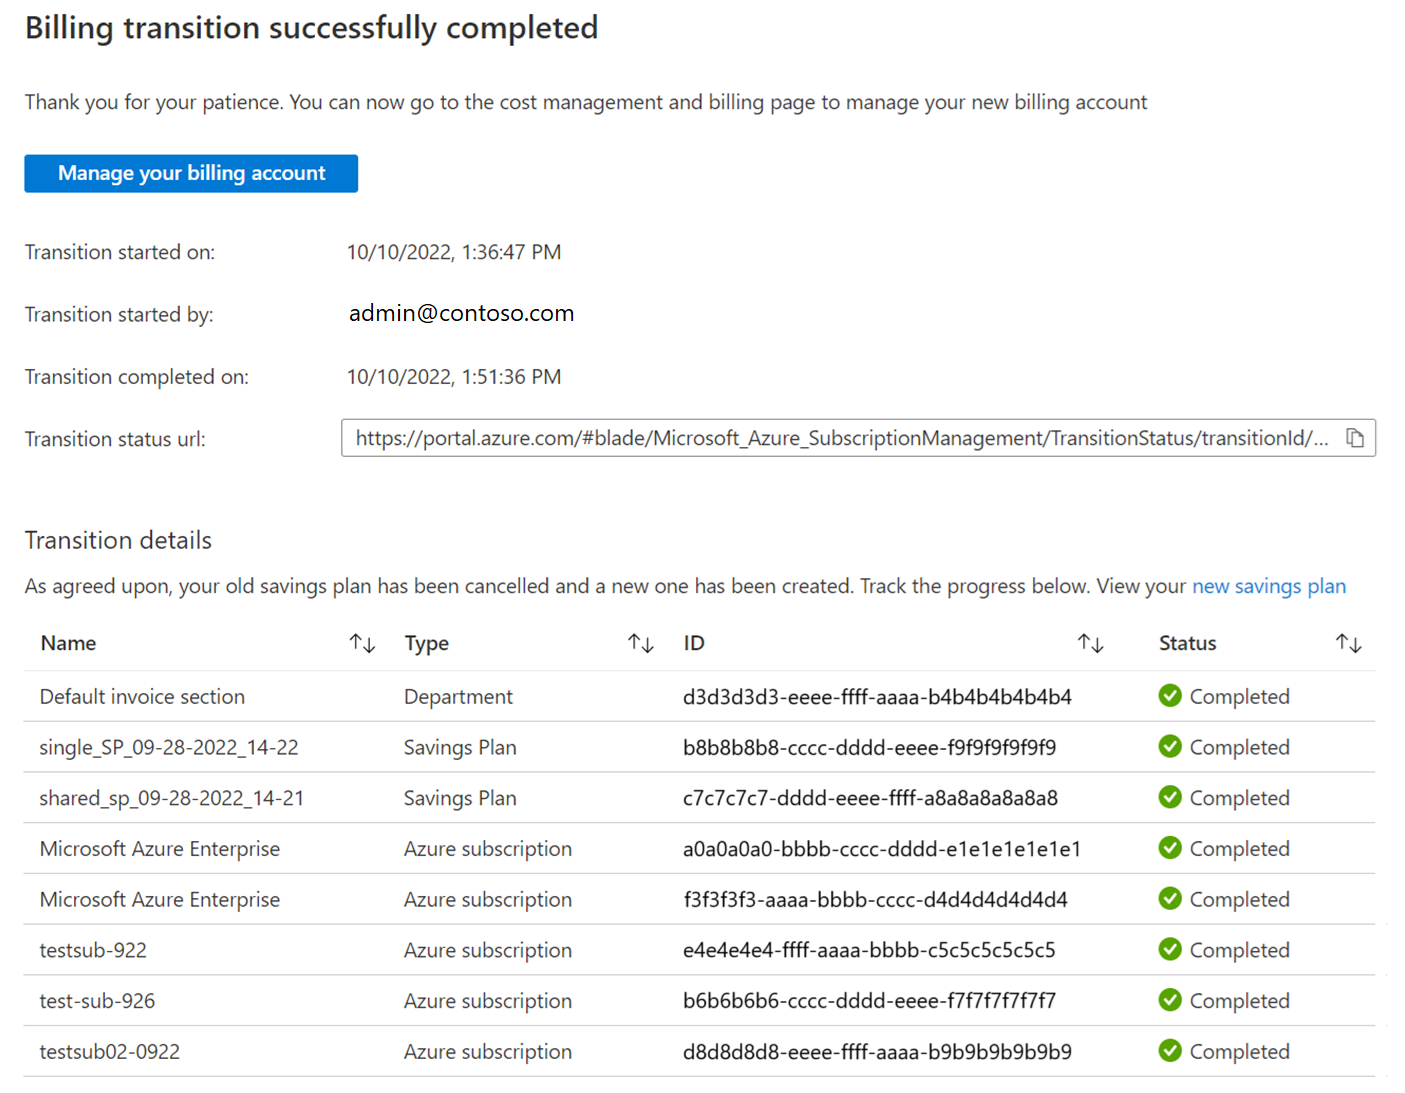
Task: Click the Type column header
Action: (x=426, y=643)
